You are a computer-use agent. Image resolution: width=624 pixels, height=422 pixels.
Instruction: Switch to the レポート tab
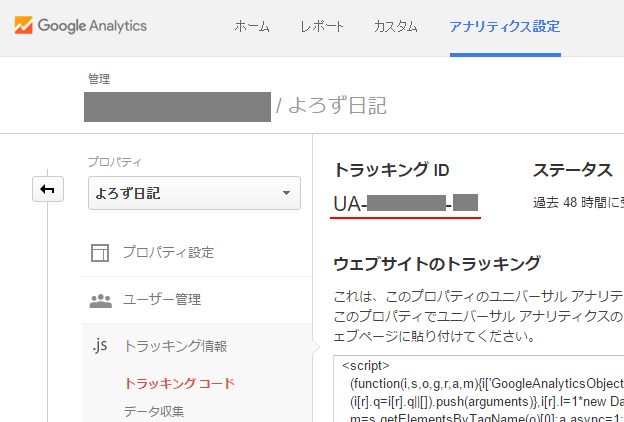click(322, 27)
